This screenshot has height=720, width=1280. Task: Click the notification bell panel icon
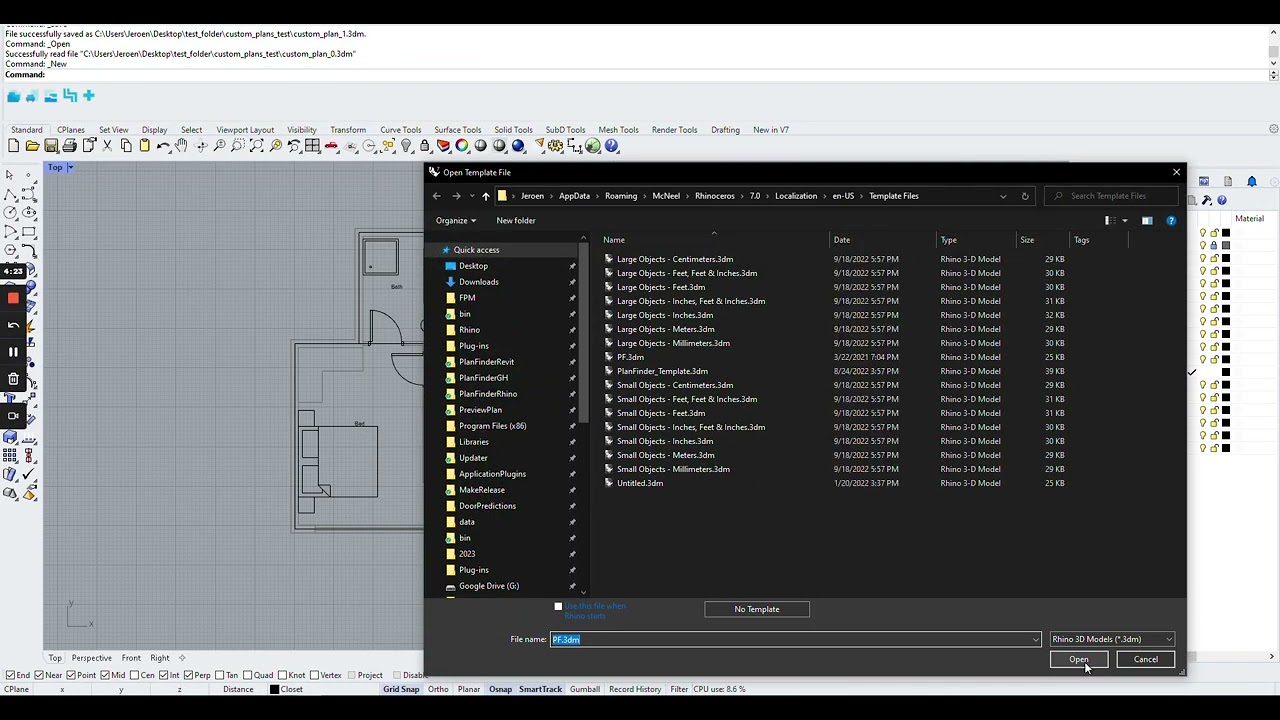1253,181
